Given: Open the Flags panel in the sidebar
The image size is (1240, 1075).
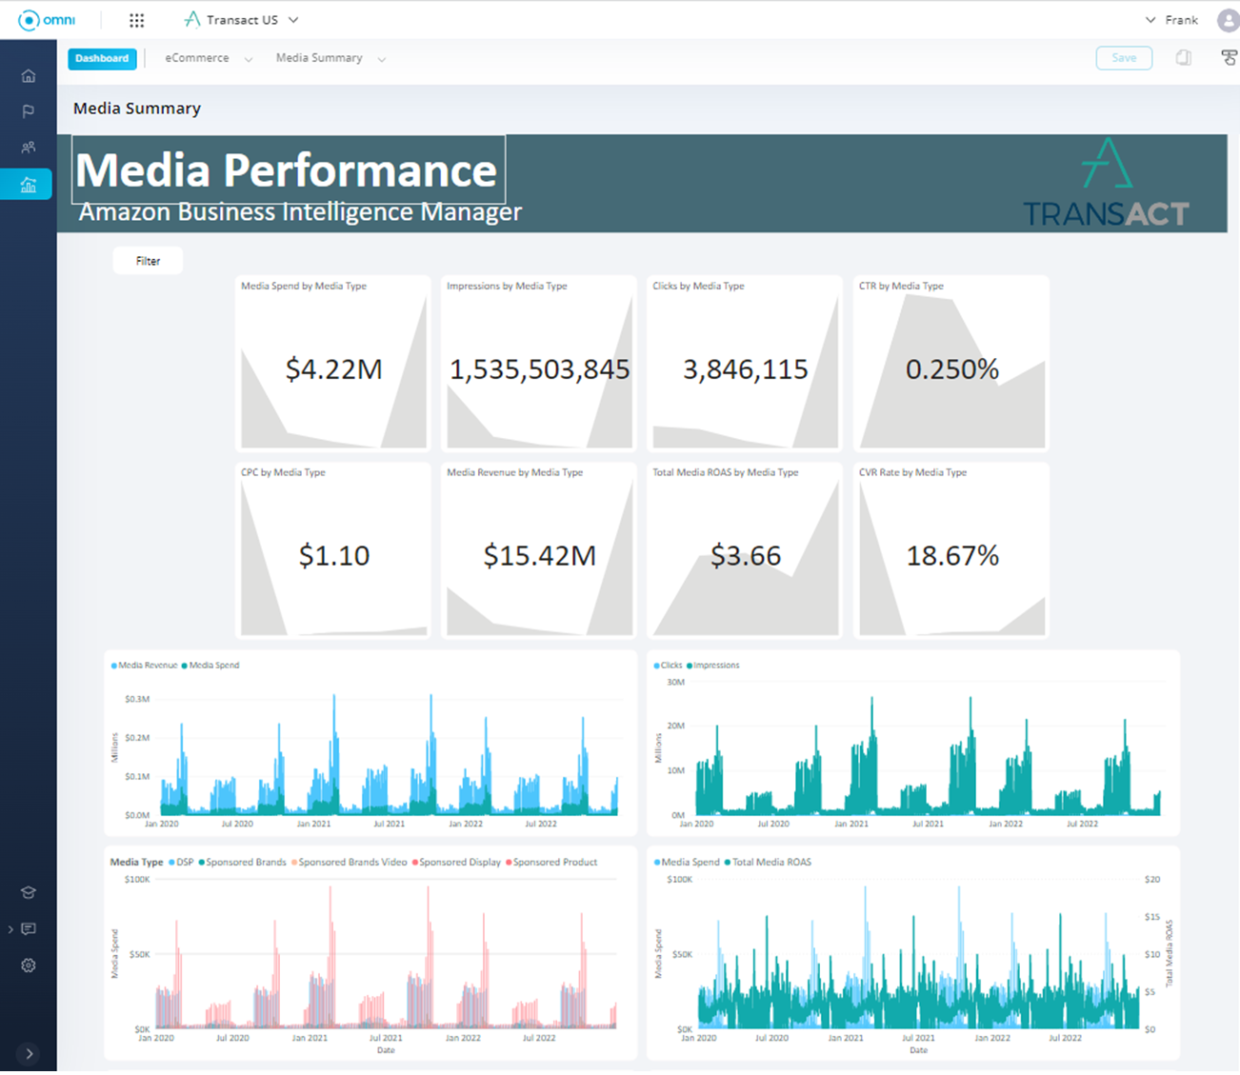Looking at the screenshot, I should 28,110.
